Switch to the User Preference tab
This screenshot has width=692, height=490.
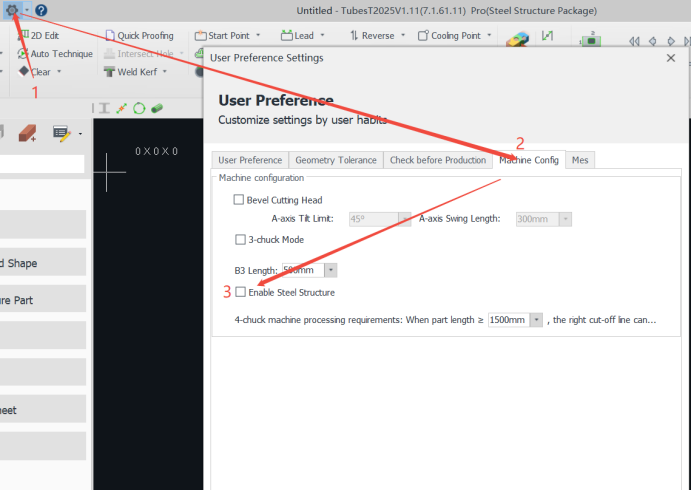pyautogui.click(x=250, y=160)
